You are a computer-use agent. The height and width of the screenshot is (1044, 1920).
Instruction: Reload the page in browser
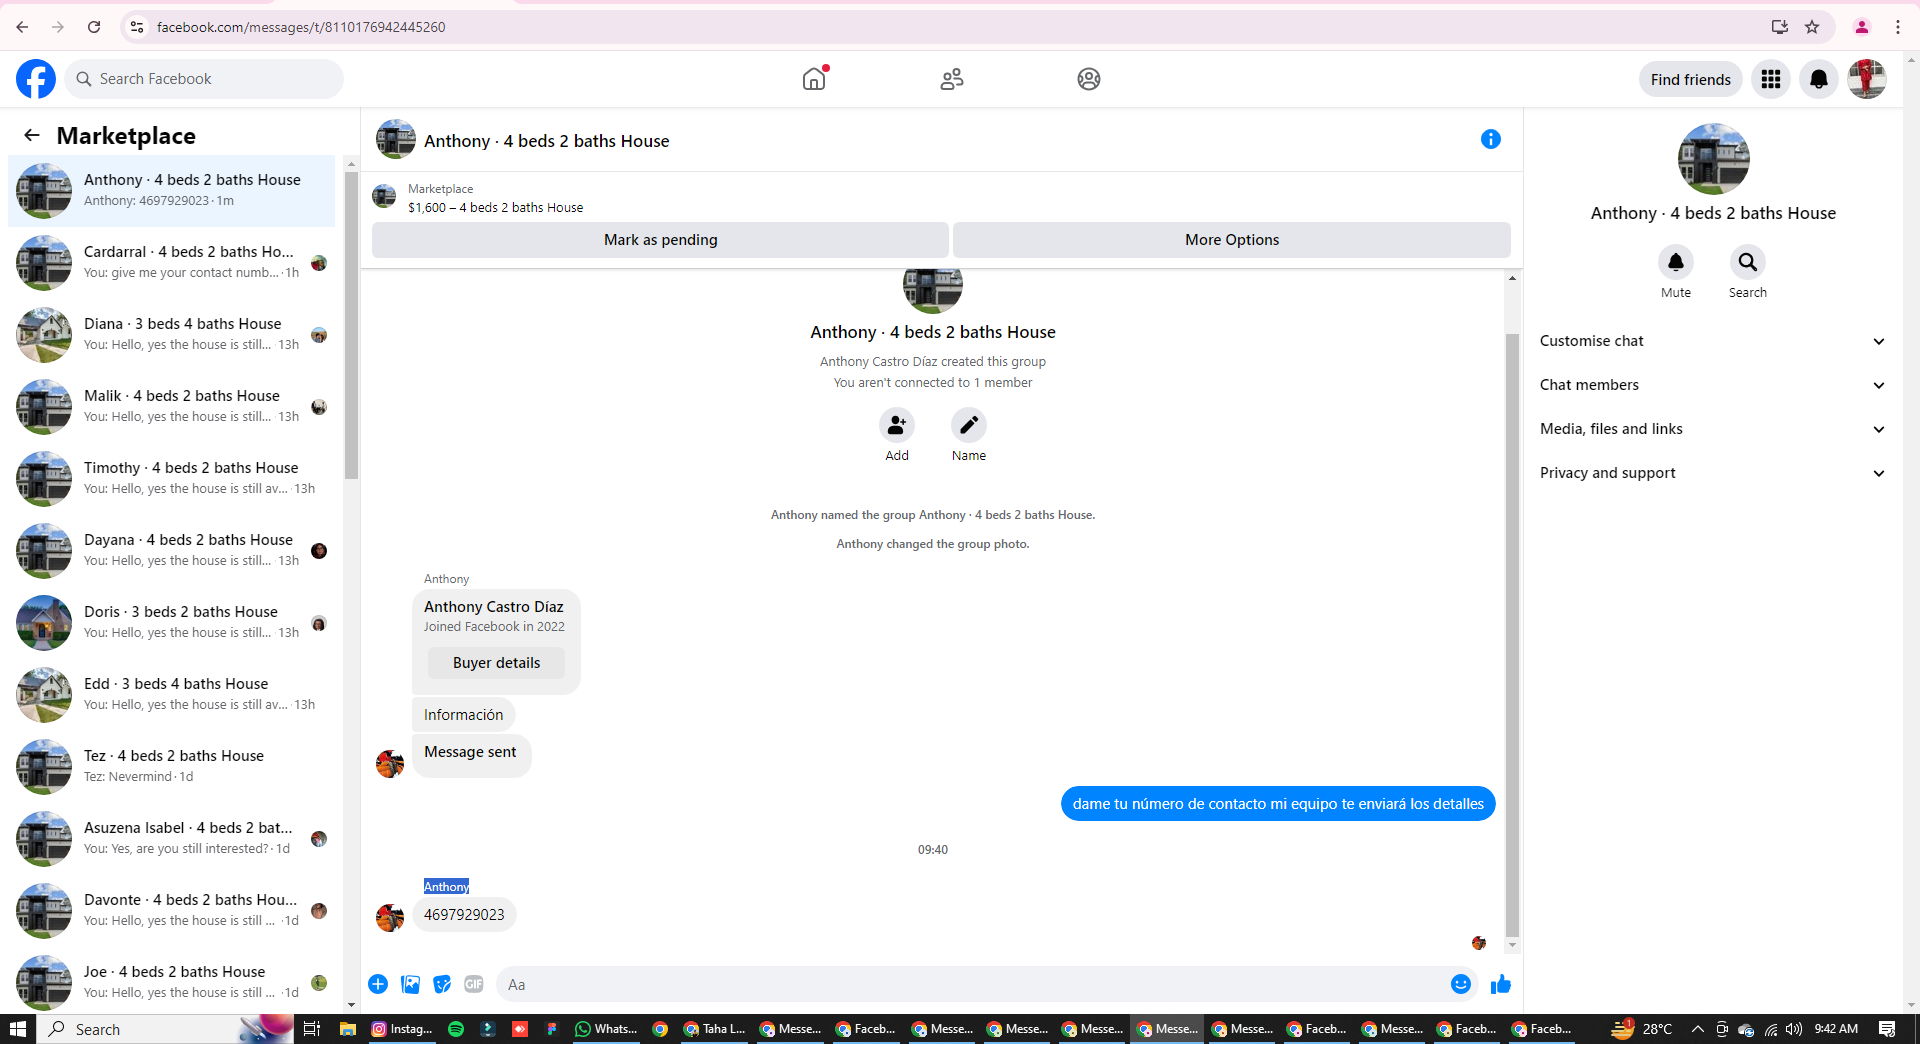[94, 27]
